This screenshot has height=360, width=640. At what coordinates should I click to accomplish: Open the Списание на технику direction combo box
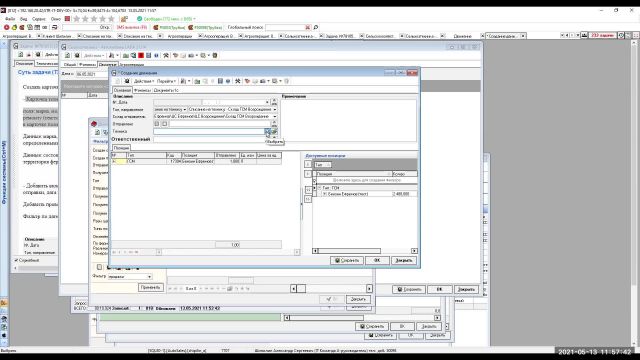(232, 109)
